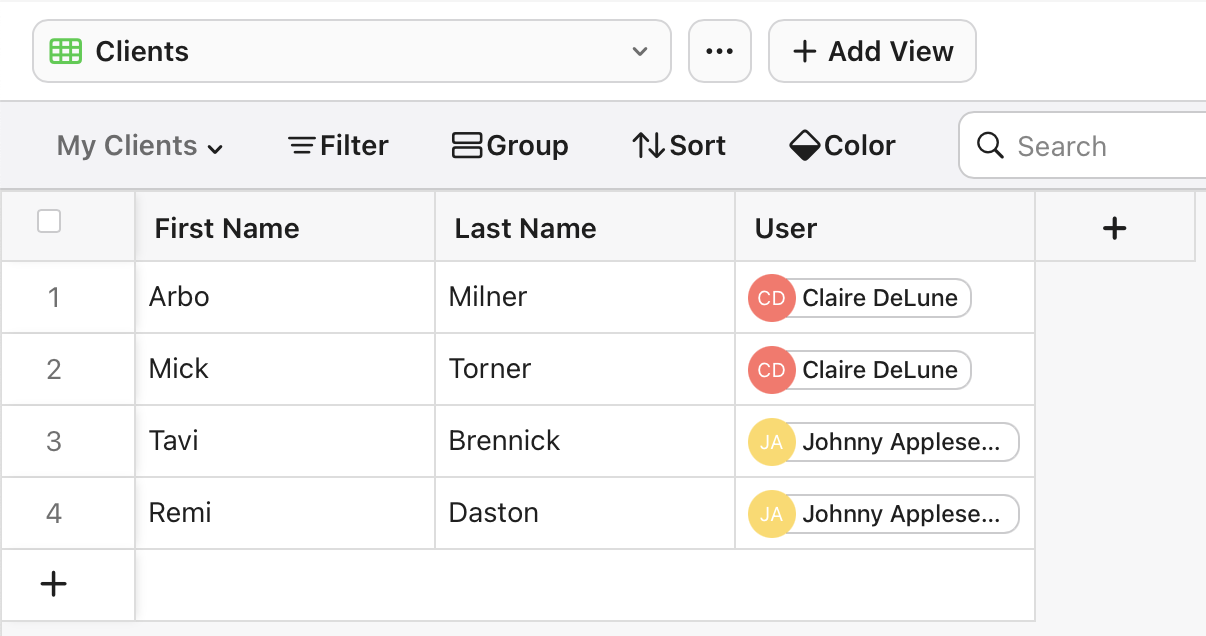
Task: Click the green grid icon next to Clients
Action: coord(64,51)
